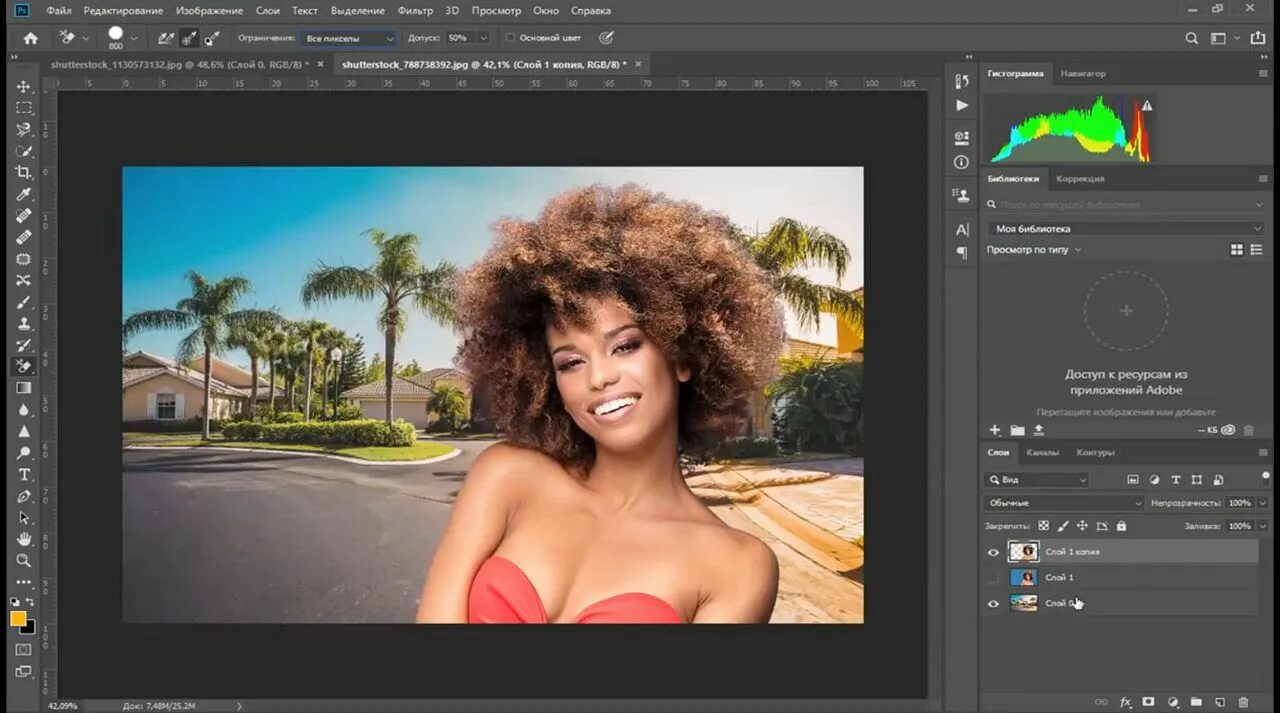Add layer mask from Layers panel footer
Image resolution: width=1280 pixels, height=713 pixels.
tap(1149, 702)
